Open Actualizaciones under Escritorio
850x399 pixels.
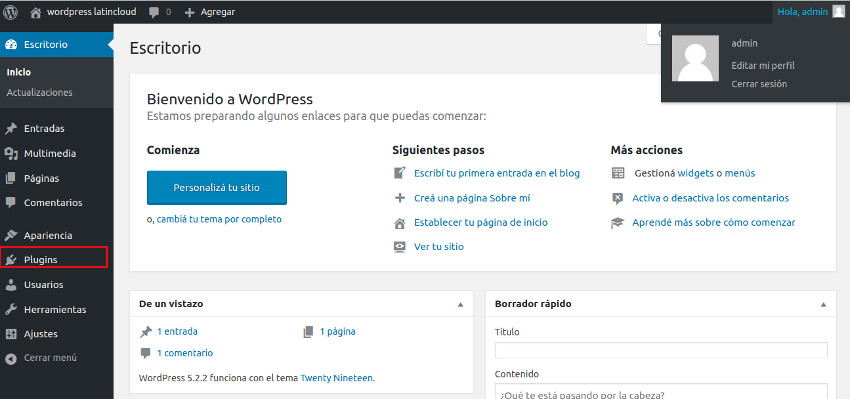pyautogui.click(x=40, y=93)
